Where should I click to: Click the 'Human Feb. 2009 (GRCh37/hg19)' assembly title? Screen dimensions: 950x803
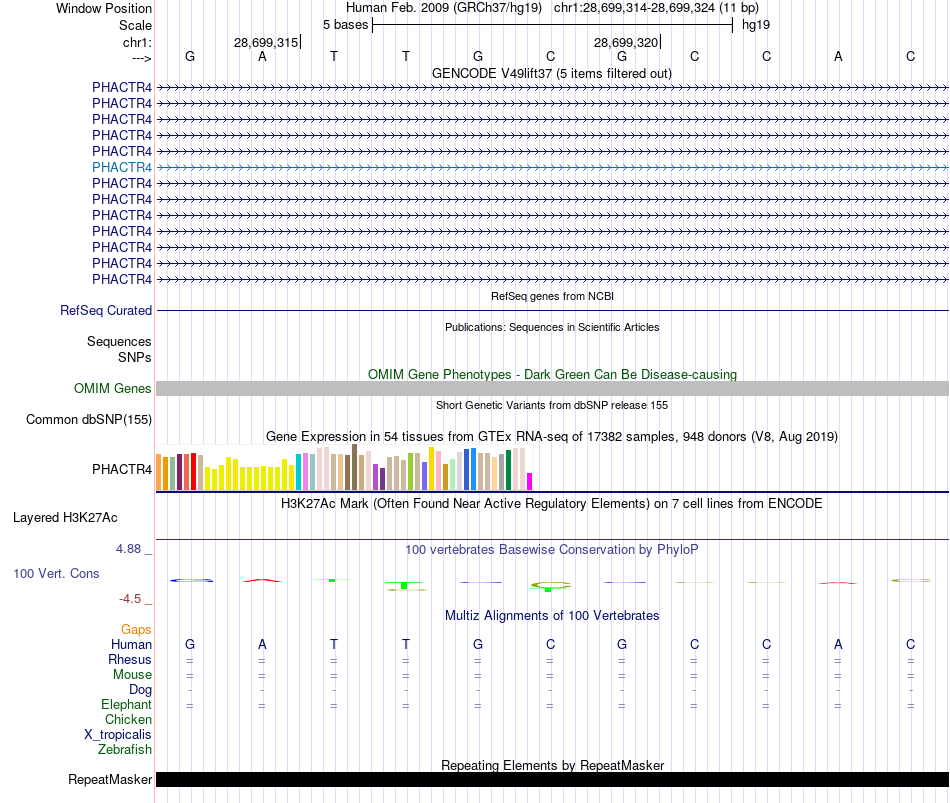coord(443,8)
